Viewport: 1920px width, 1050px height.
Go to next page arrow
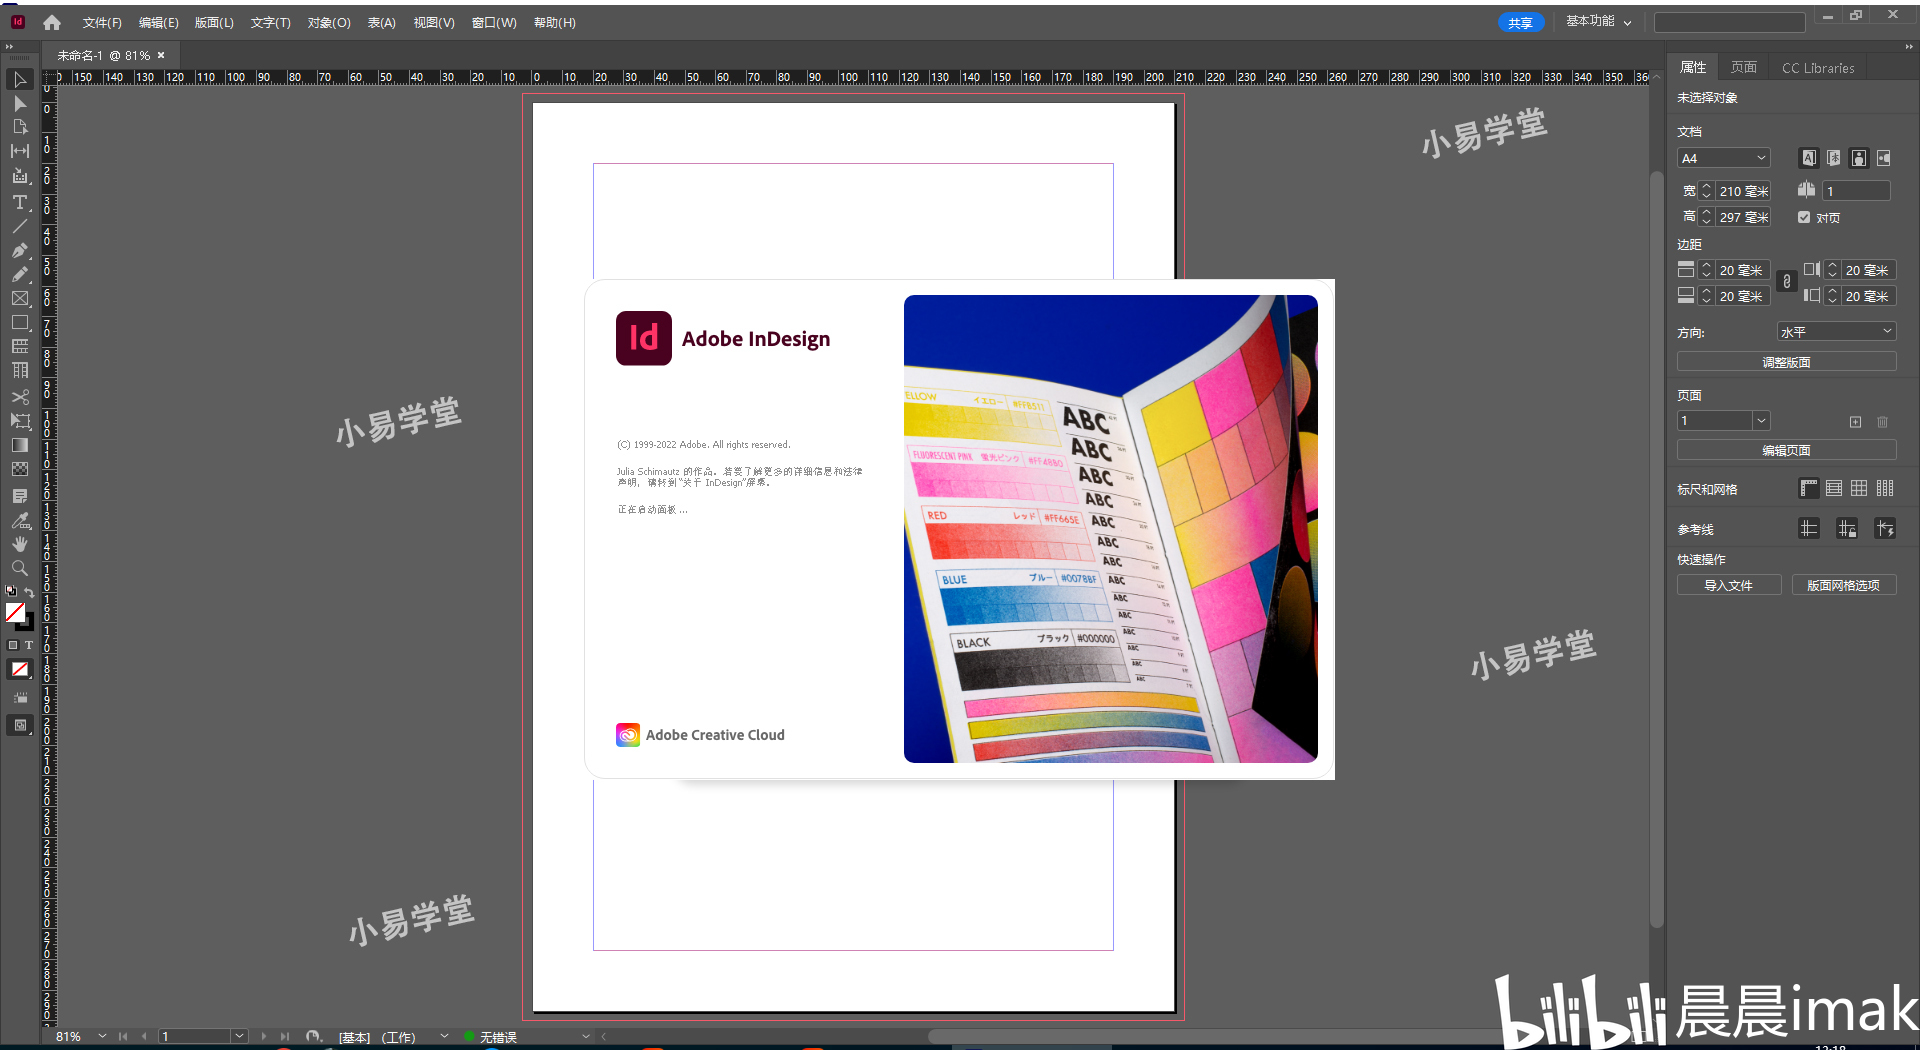pos(264,1036)
